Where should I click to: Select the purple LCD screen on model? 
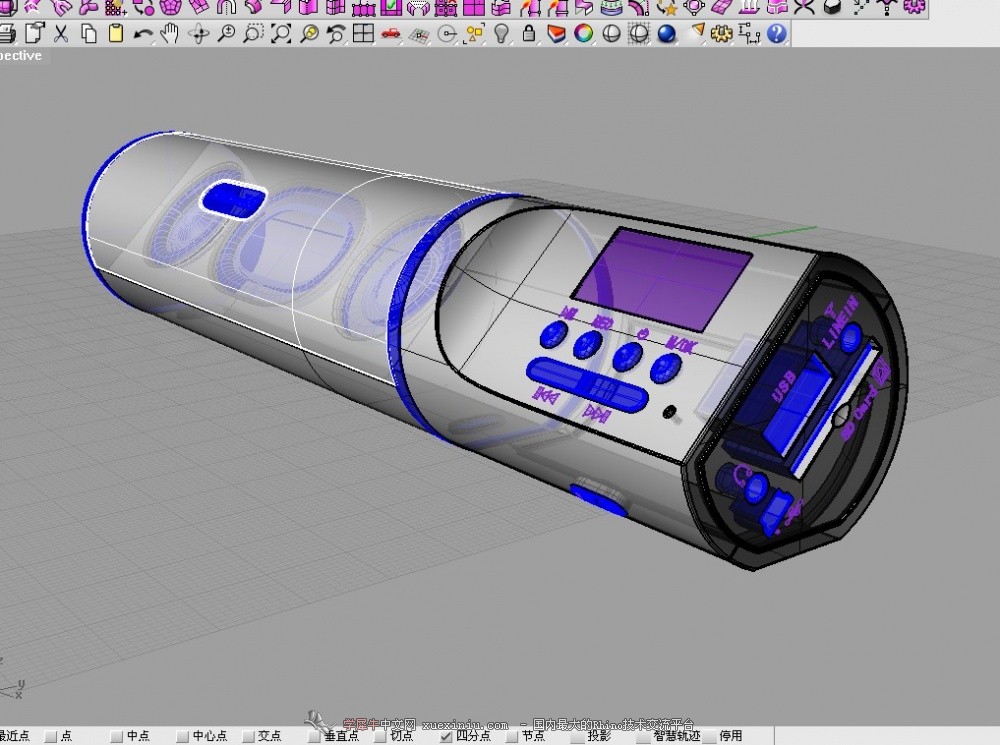coord(662,279)
